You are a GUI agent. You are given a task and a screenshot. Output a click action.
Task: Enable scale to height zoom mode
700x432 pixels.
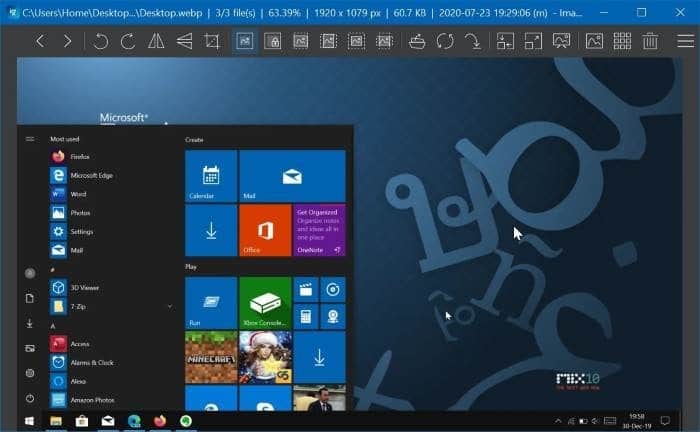(328, 41)
